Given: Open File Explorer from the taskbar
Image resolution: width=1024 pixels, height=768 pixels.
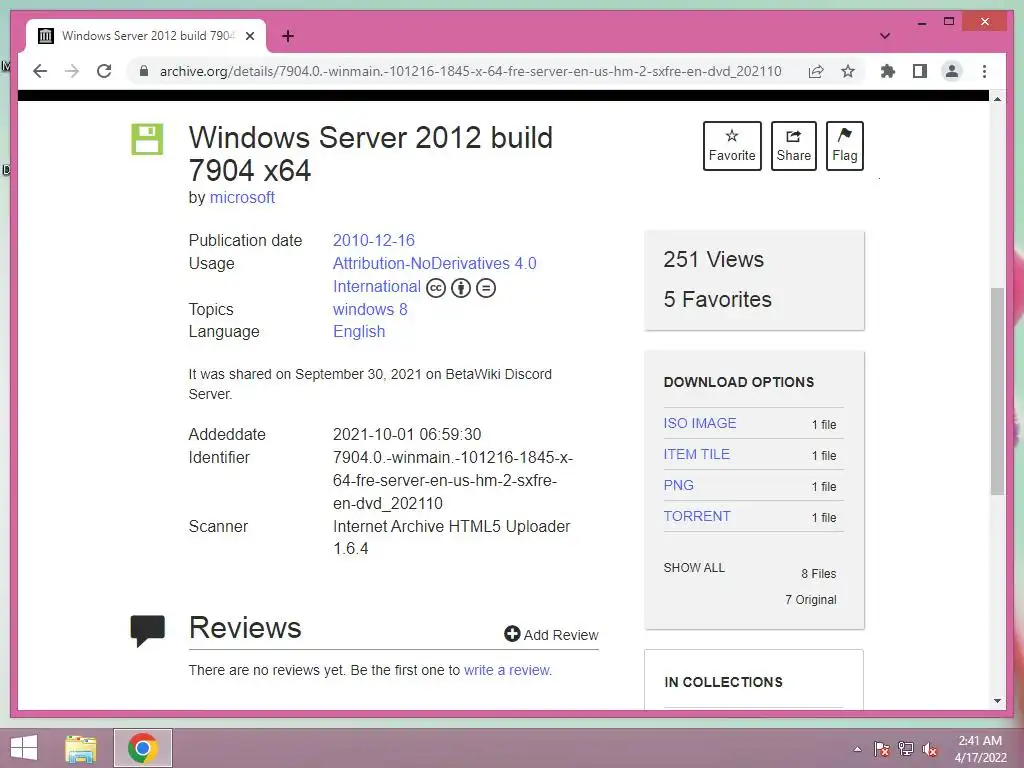Looking at the screenshot, I should [x=81, y=748].
